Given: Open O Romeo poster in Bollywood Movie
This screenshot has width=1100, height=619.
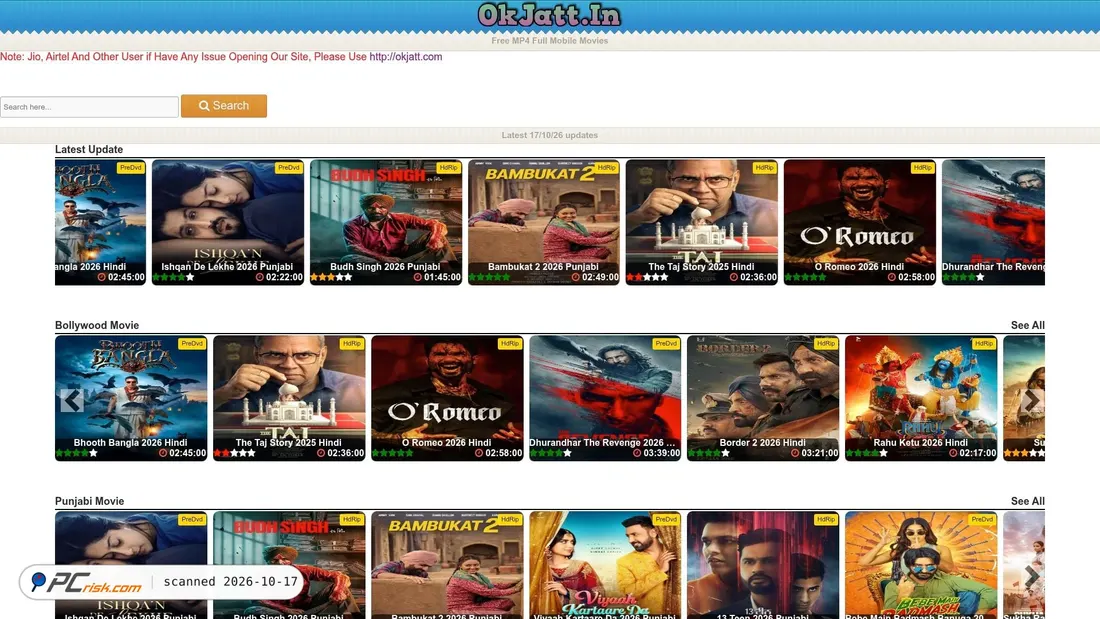Looking at the screenshot, I should click(x=447, y=398).
